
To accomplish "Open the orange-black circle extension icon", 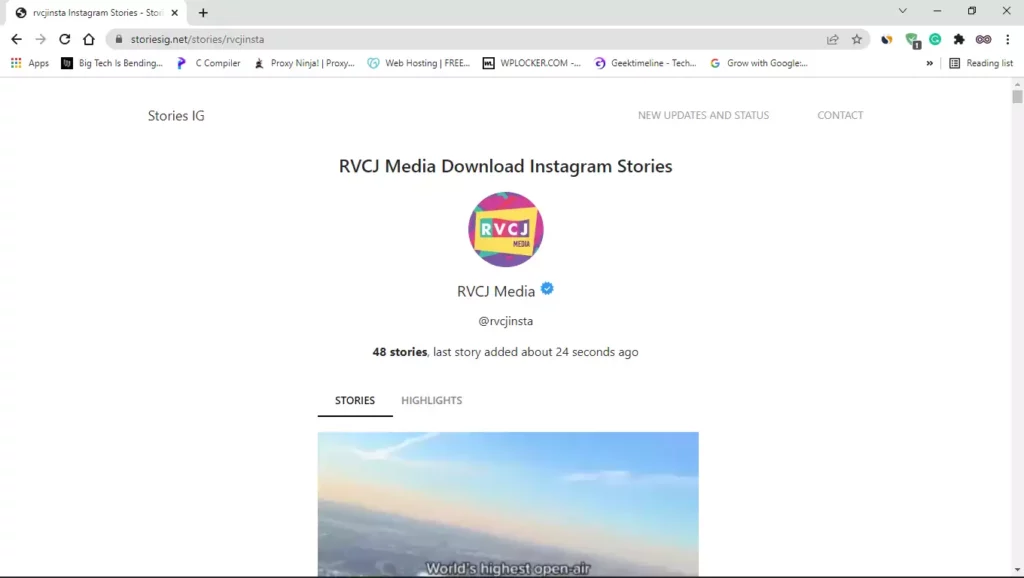I will click(x=886, y=39).
